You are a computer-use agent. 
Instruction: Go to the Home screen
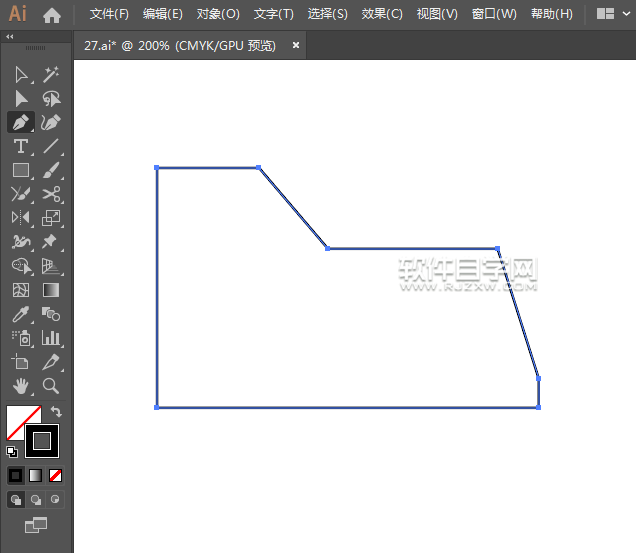click(52, 15)
